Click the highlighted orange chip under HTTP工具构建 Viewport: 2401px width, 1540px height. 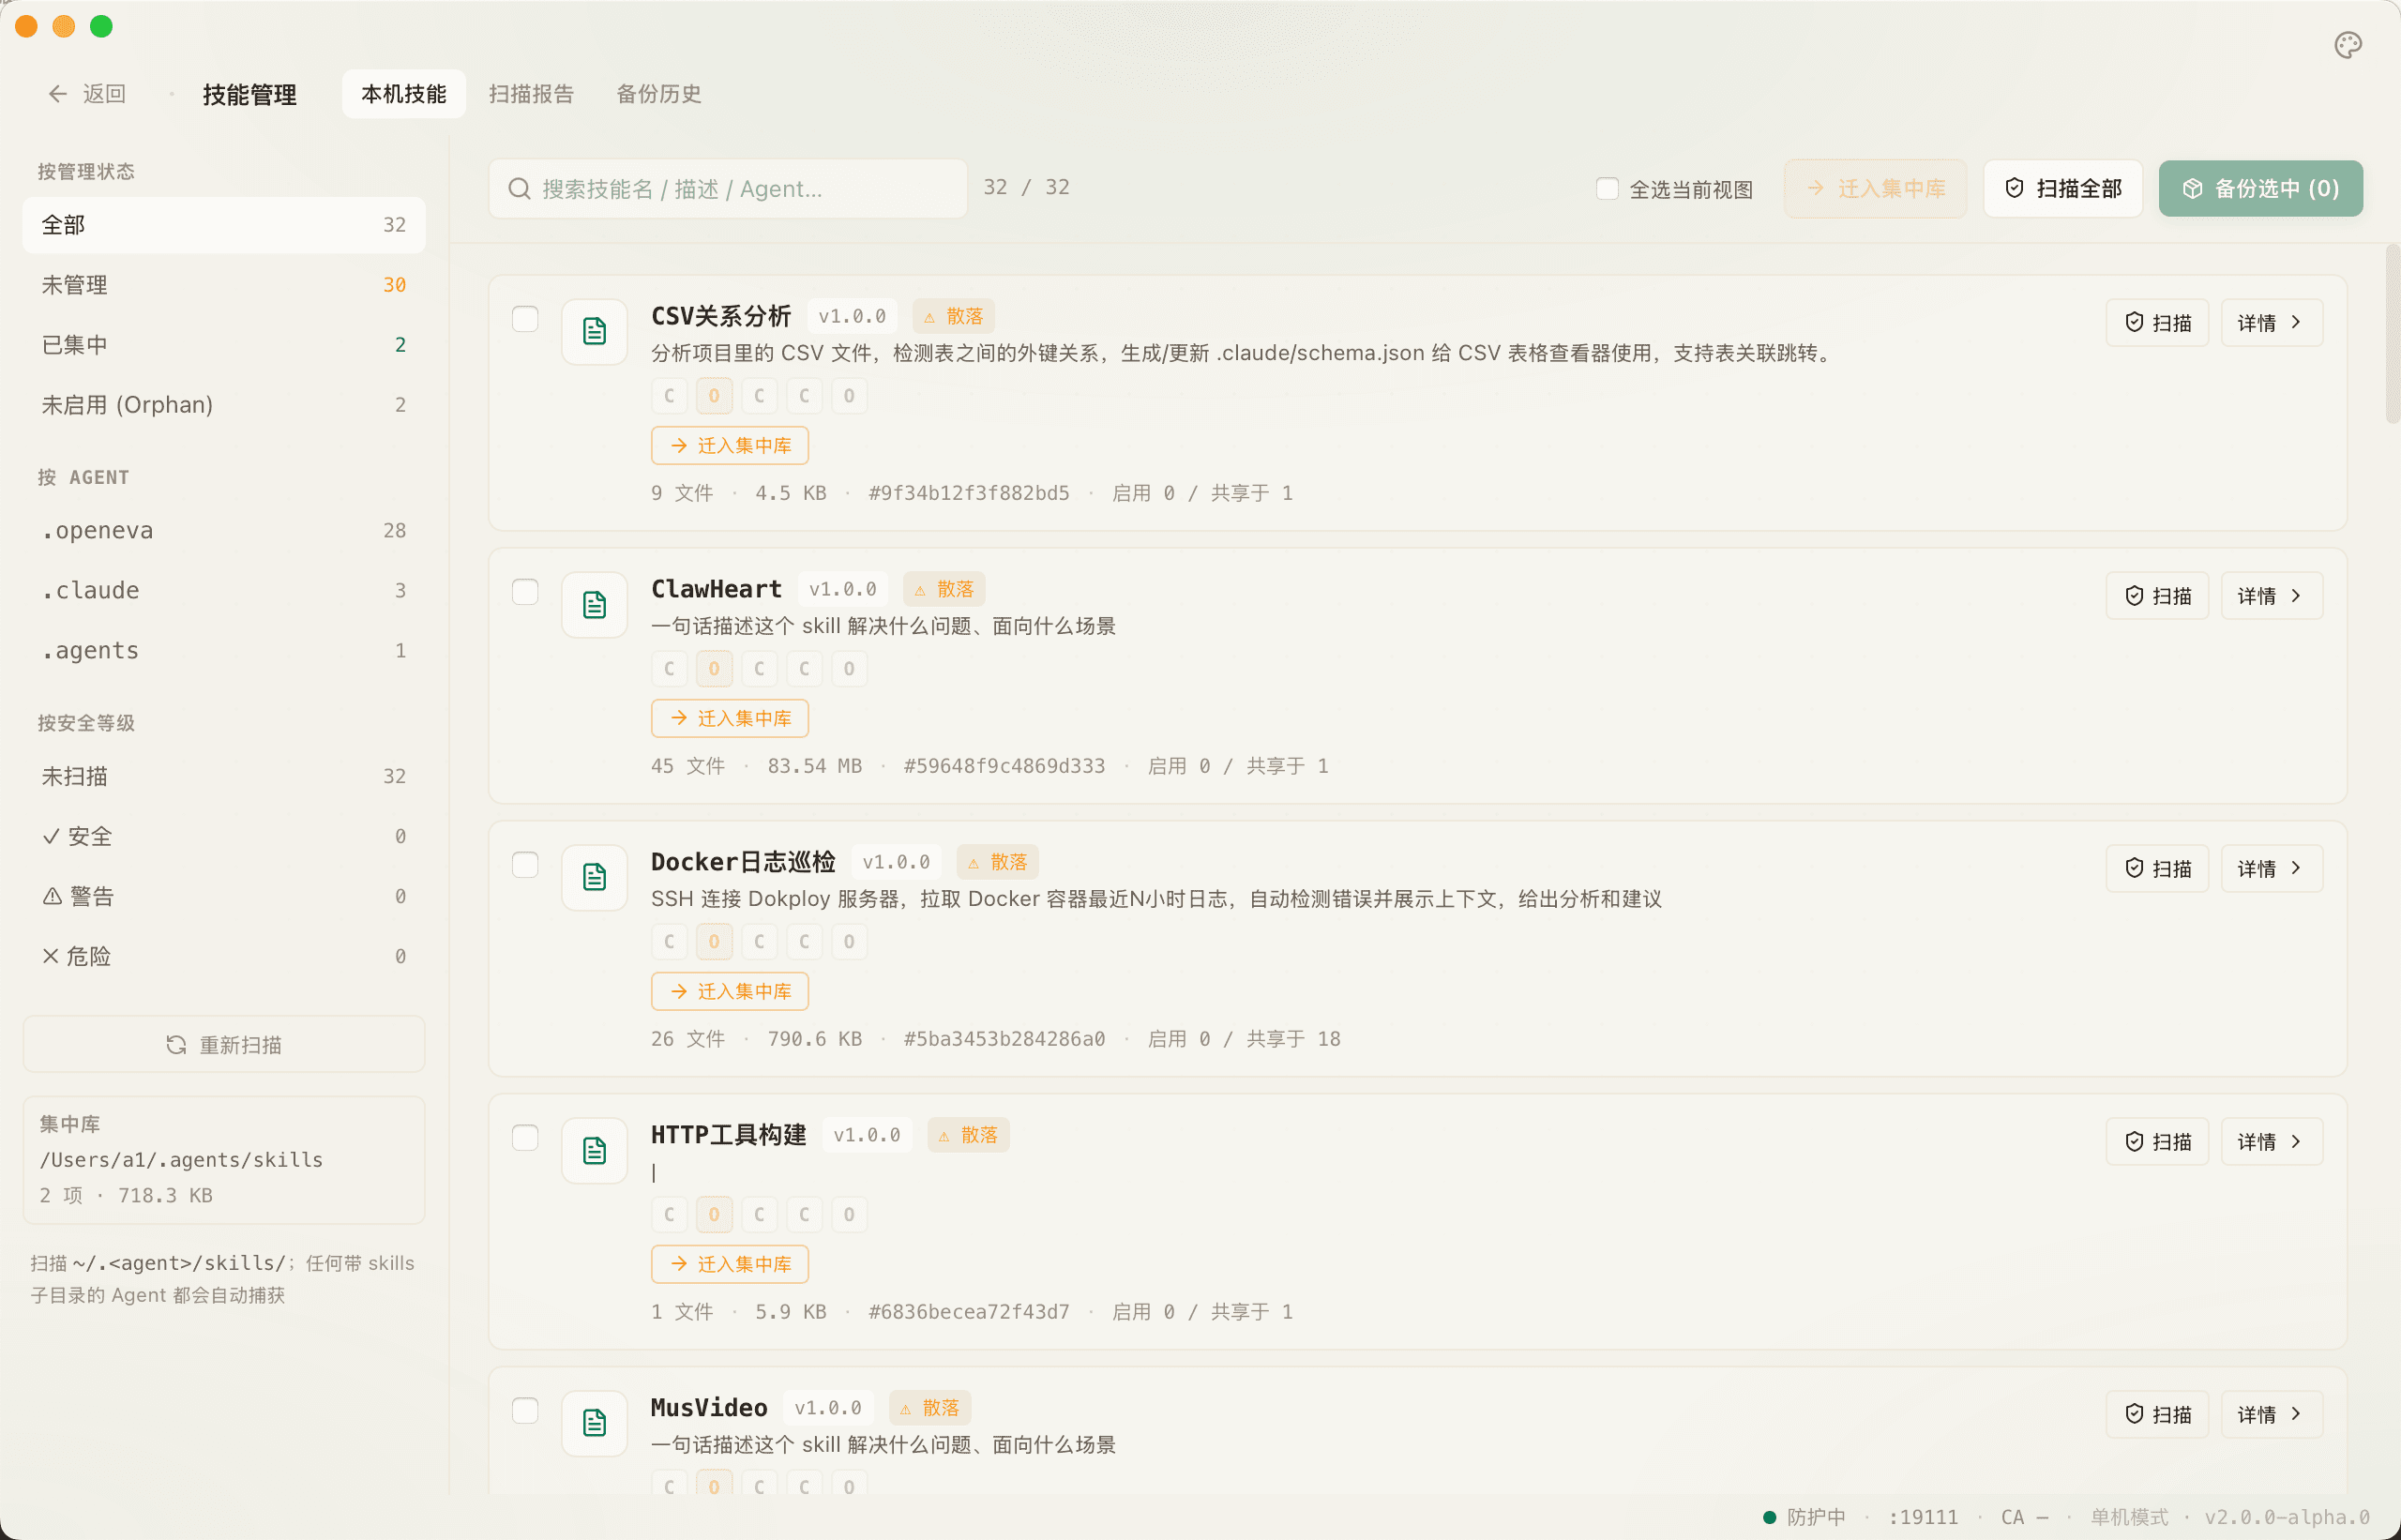tap(714, 1214)
